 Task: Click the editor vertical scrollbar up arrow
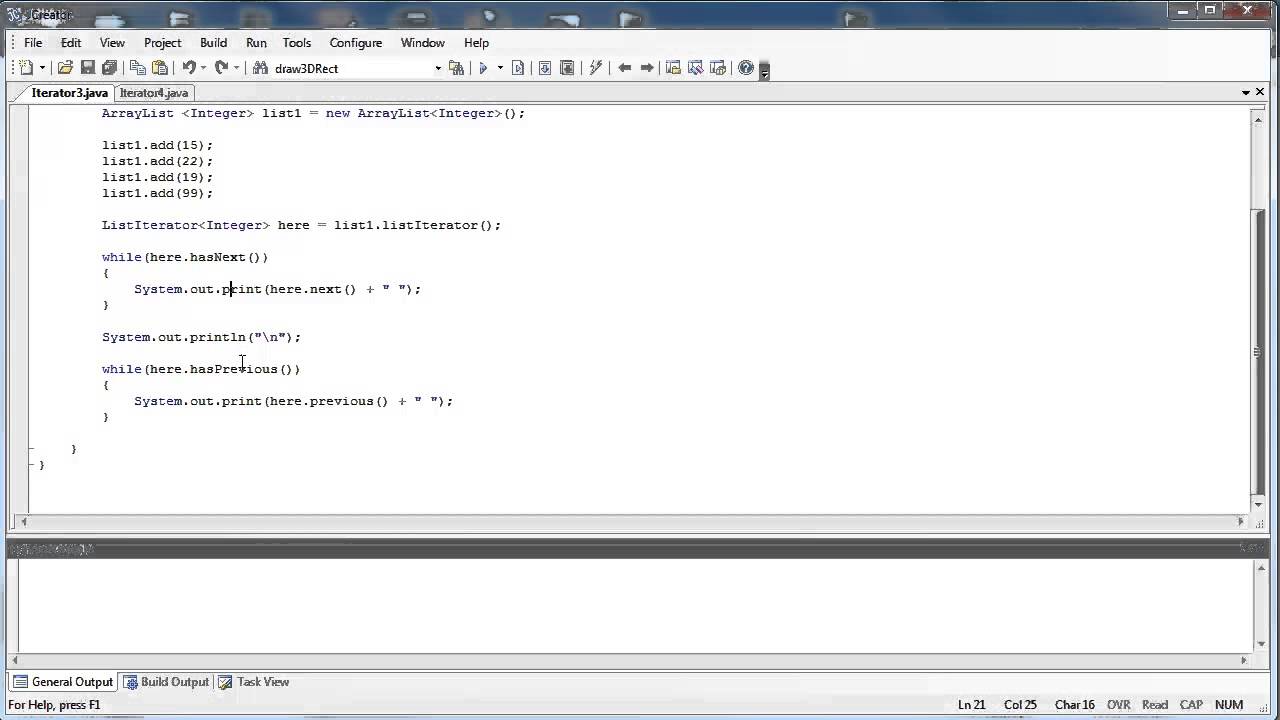tap(1259, 118)
